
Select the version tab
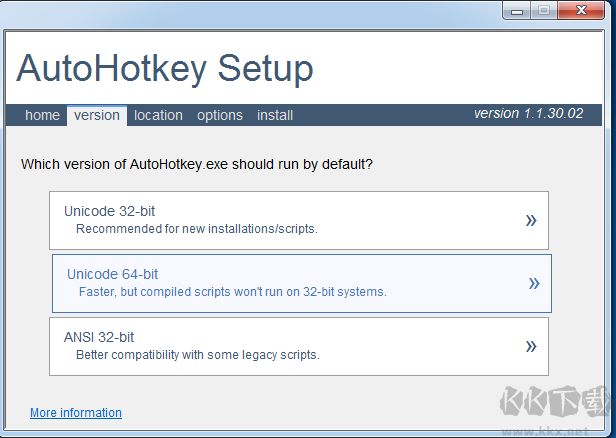click(x=97, y=115)
